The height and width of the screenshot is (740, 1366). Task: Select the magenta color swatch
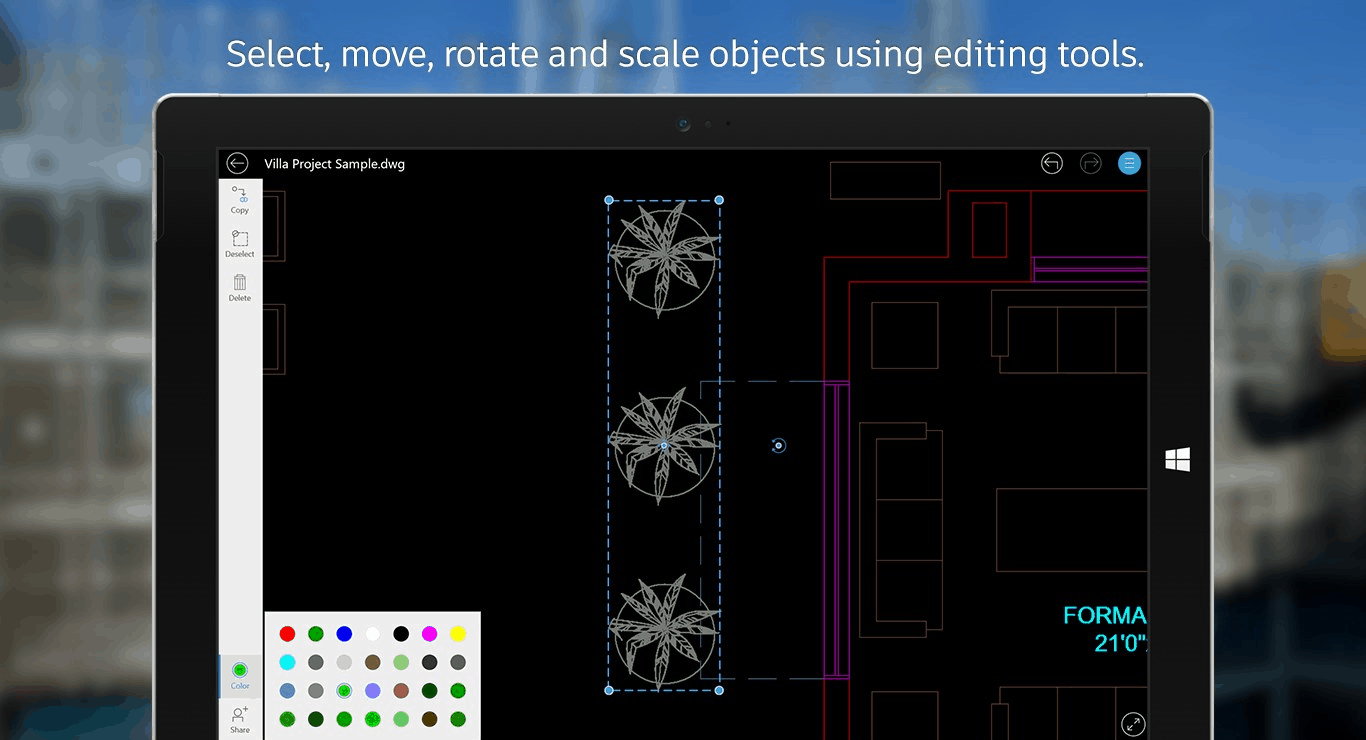click(429, 634)
